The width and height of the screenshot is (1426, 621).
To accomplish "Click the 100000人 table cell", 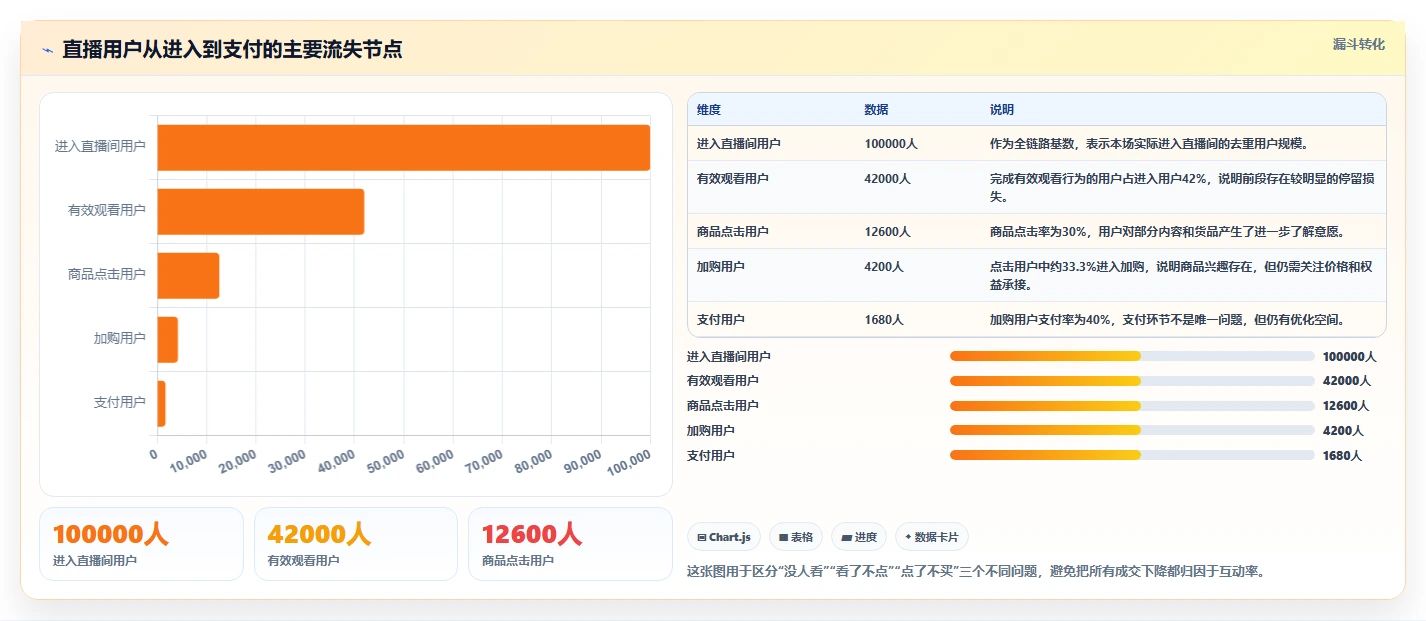I will [891, 144].
